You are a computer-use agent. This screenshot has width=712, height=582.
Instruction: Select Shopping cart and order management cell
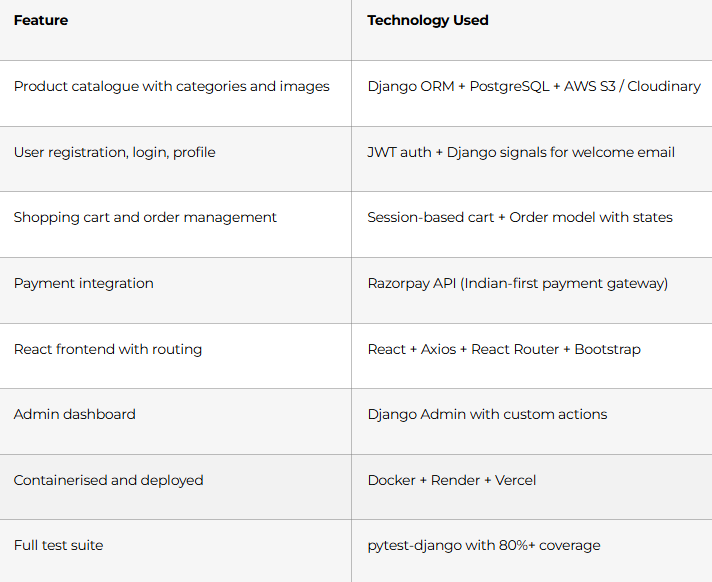pyautogui.click(x=175, y=224)
